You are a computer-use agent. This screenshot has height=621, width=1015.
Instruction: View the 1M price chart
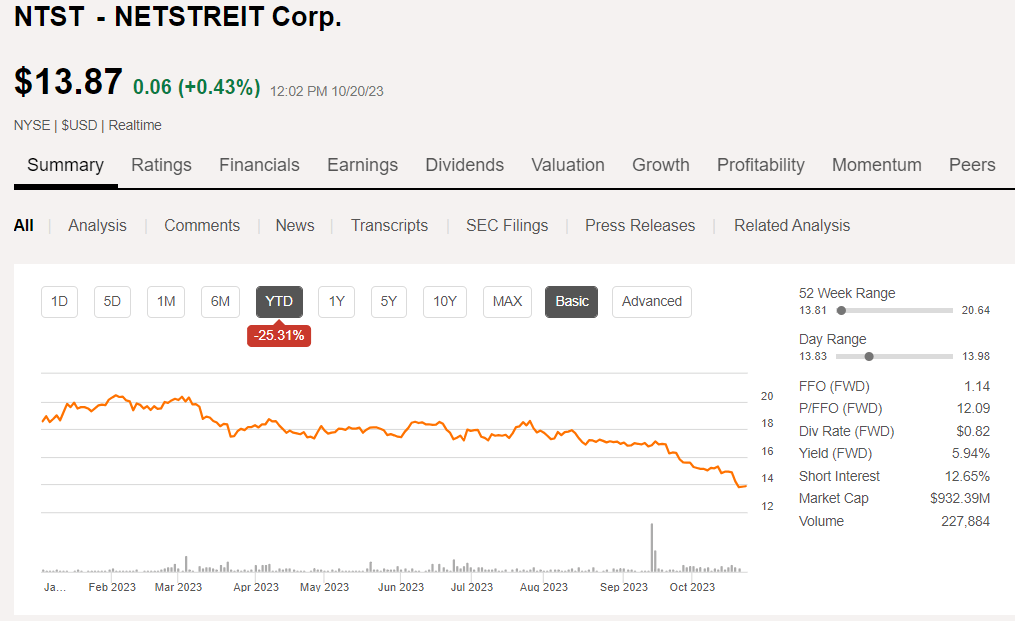166,301
